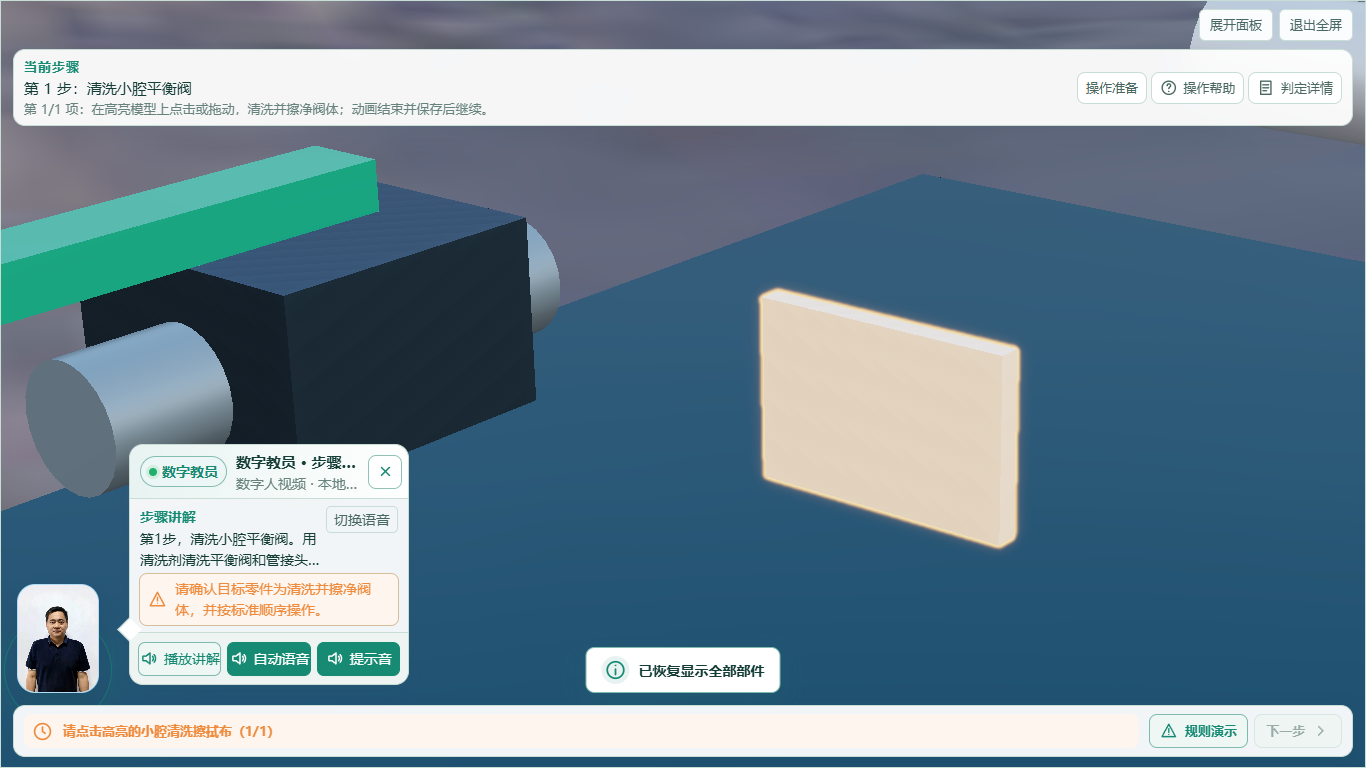This screenshot has height=768, width=1366.
Task: Click clock icon in bottom hint bar
Action: pyautogui.click(x=42, y=731)
